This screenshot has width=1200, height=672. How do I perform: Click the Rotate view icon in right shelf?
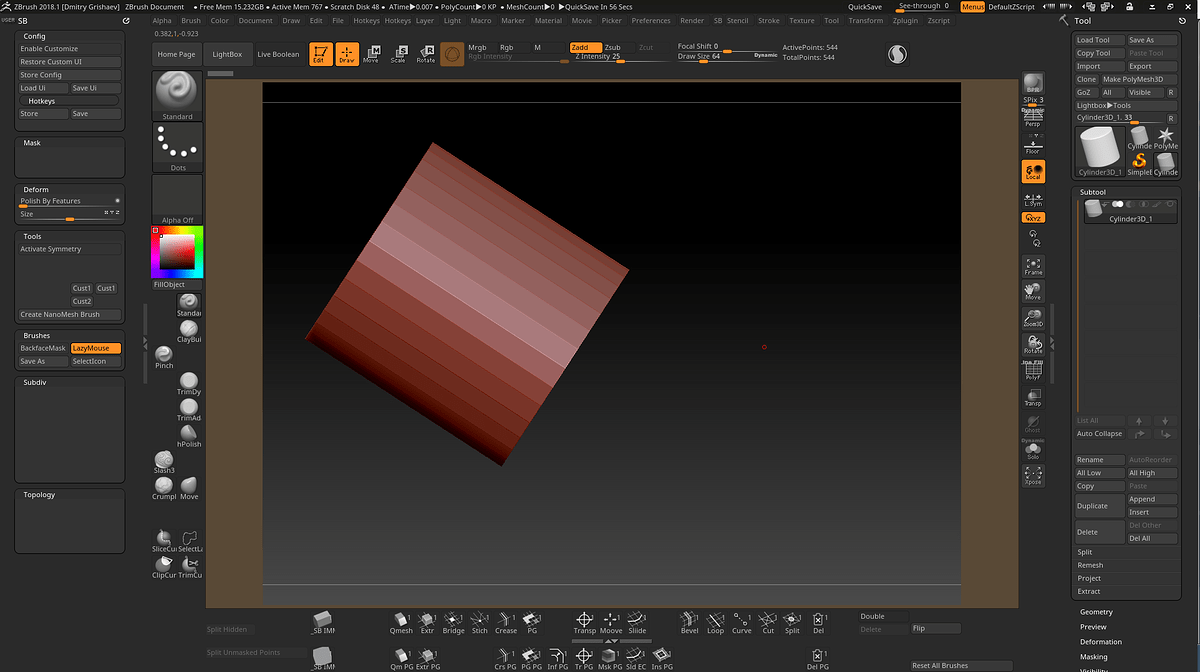[x=1033, y=345]
